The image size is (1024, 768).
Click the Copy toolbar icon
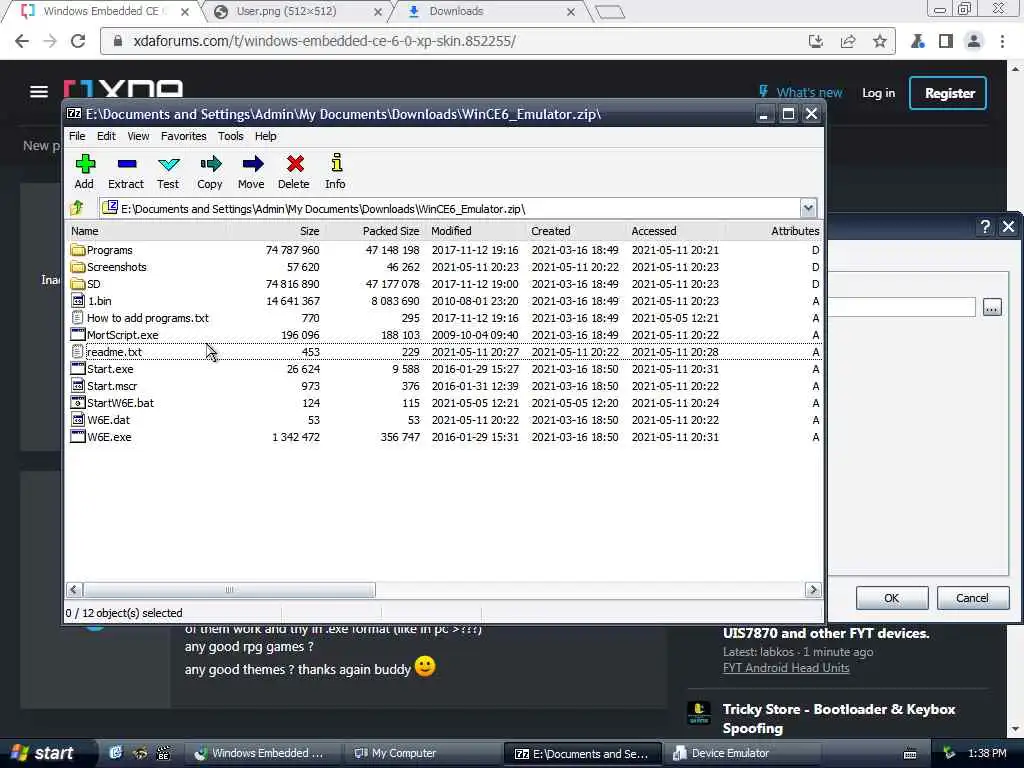(x=210, y=164)
